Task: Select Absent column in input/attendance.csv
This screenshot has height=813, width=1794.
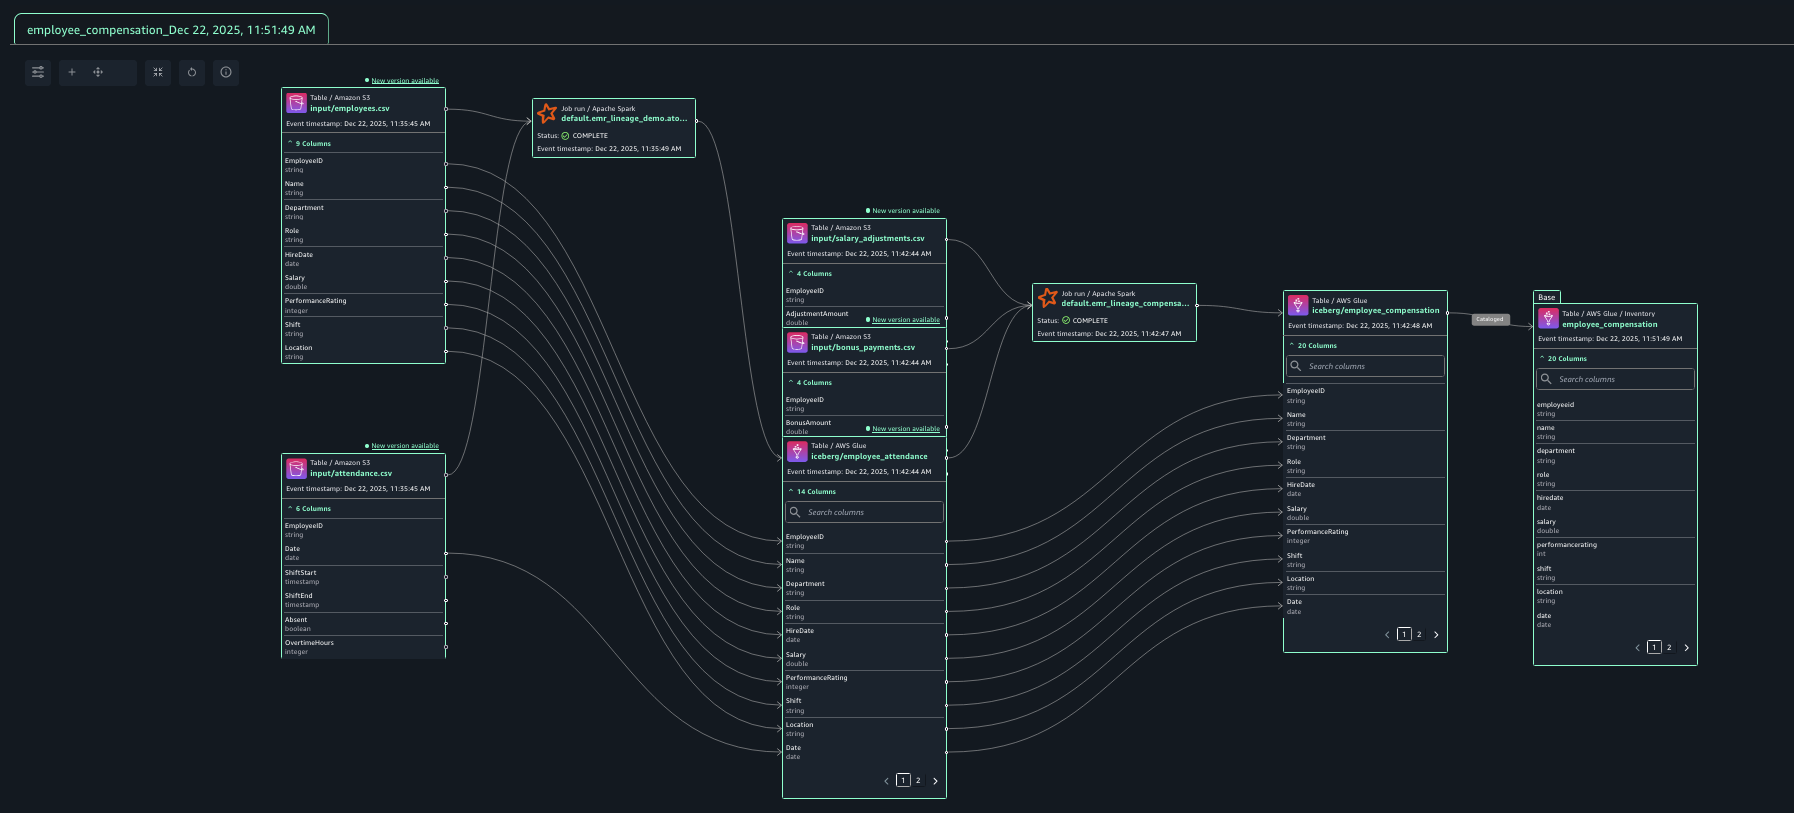Action: [x=364, y=624]
